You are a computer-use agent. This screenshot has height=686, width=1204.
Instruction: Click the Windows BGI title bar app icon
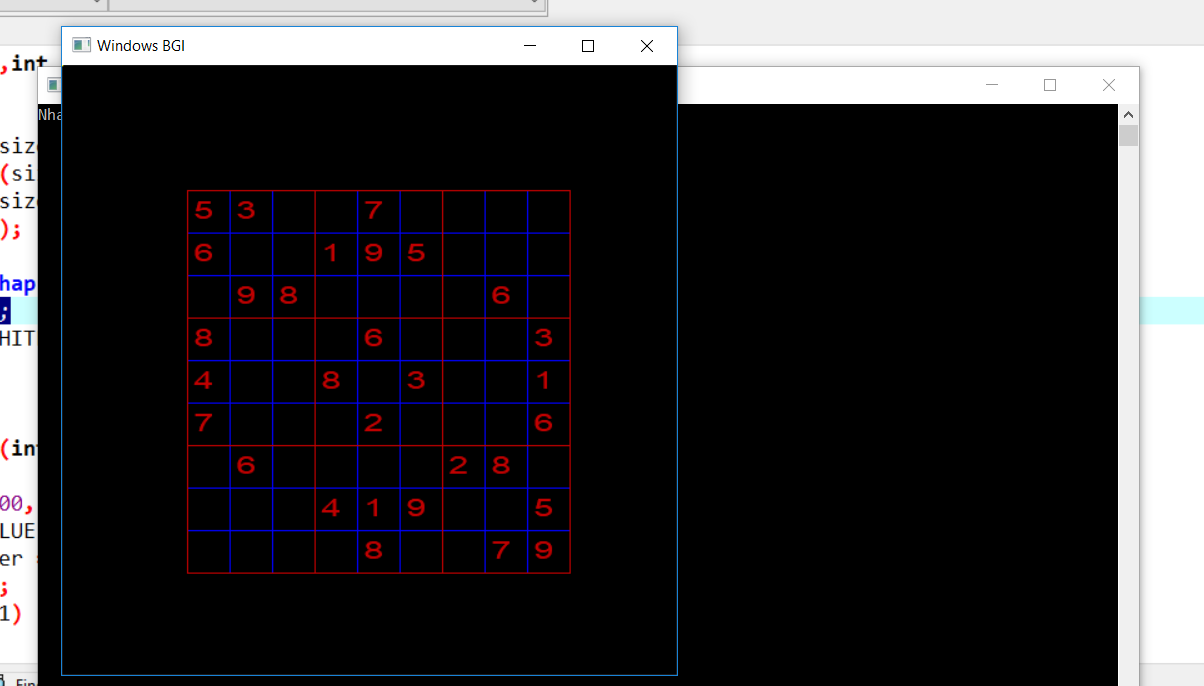click(x=81, y=46)
